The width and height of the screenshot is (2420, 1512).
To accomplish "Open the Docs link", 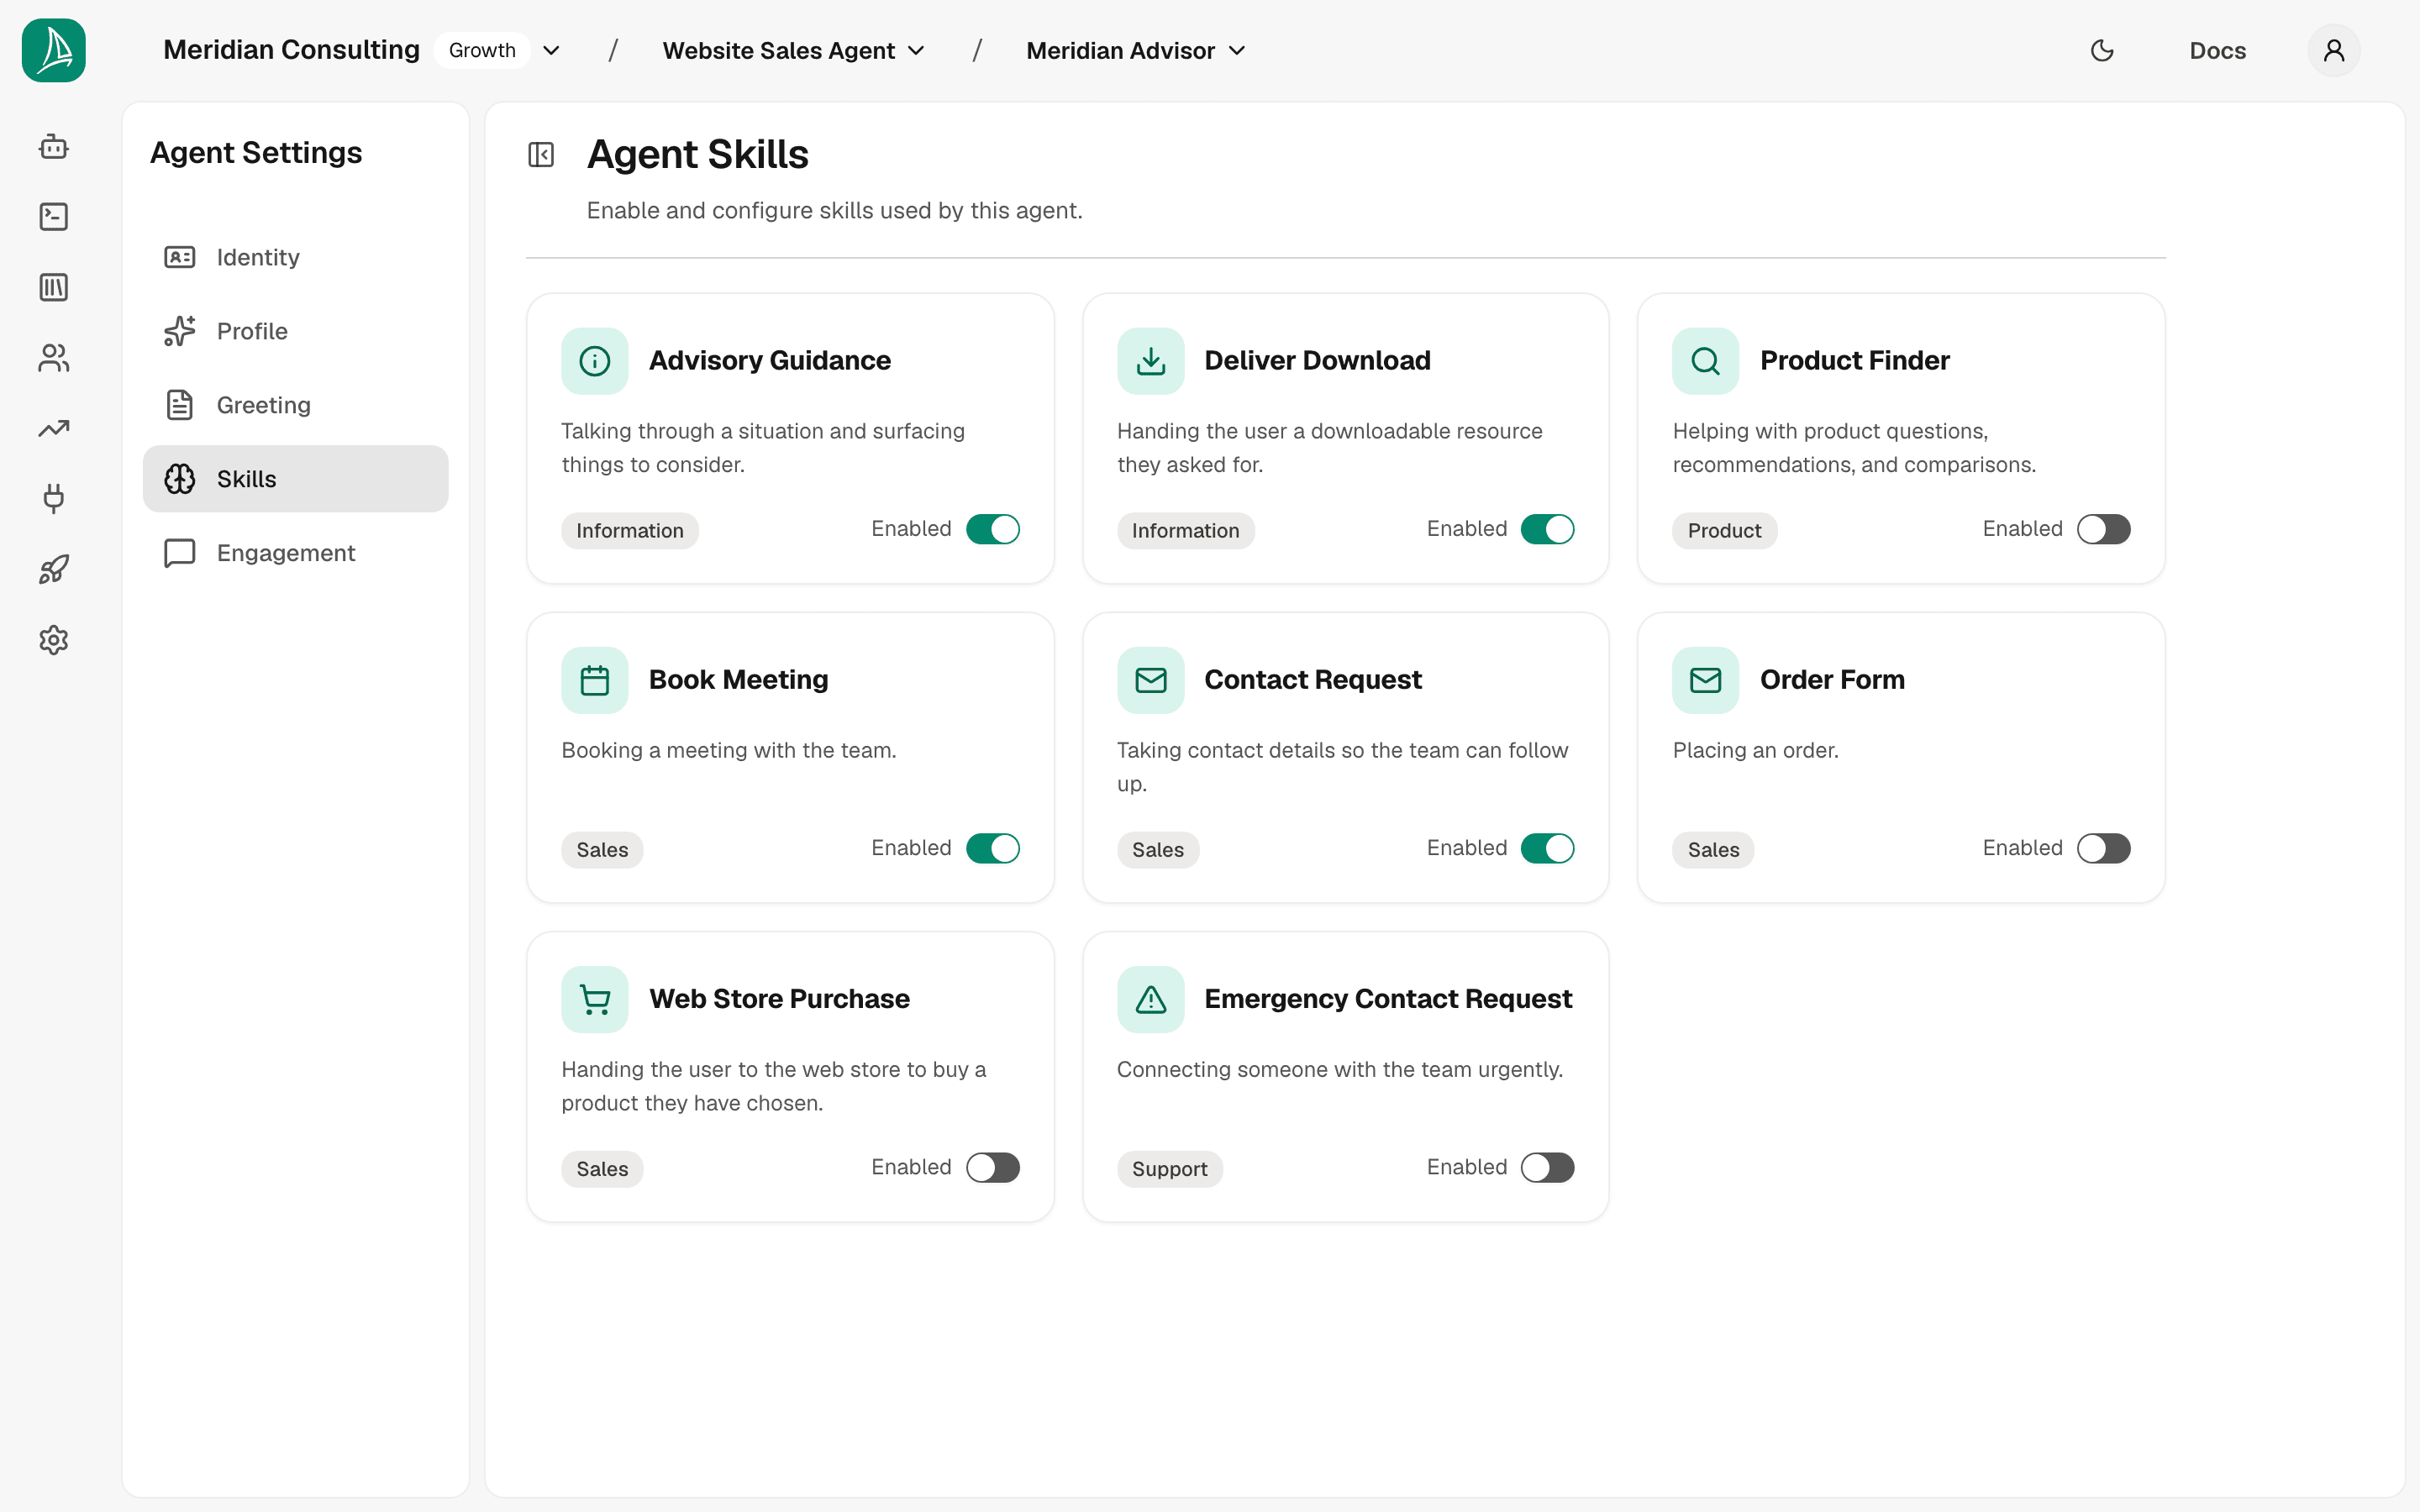I will pyautogui.click(x=2217, y=50).
